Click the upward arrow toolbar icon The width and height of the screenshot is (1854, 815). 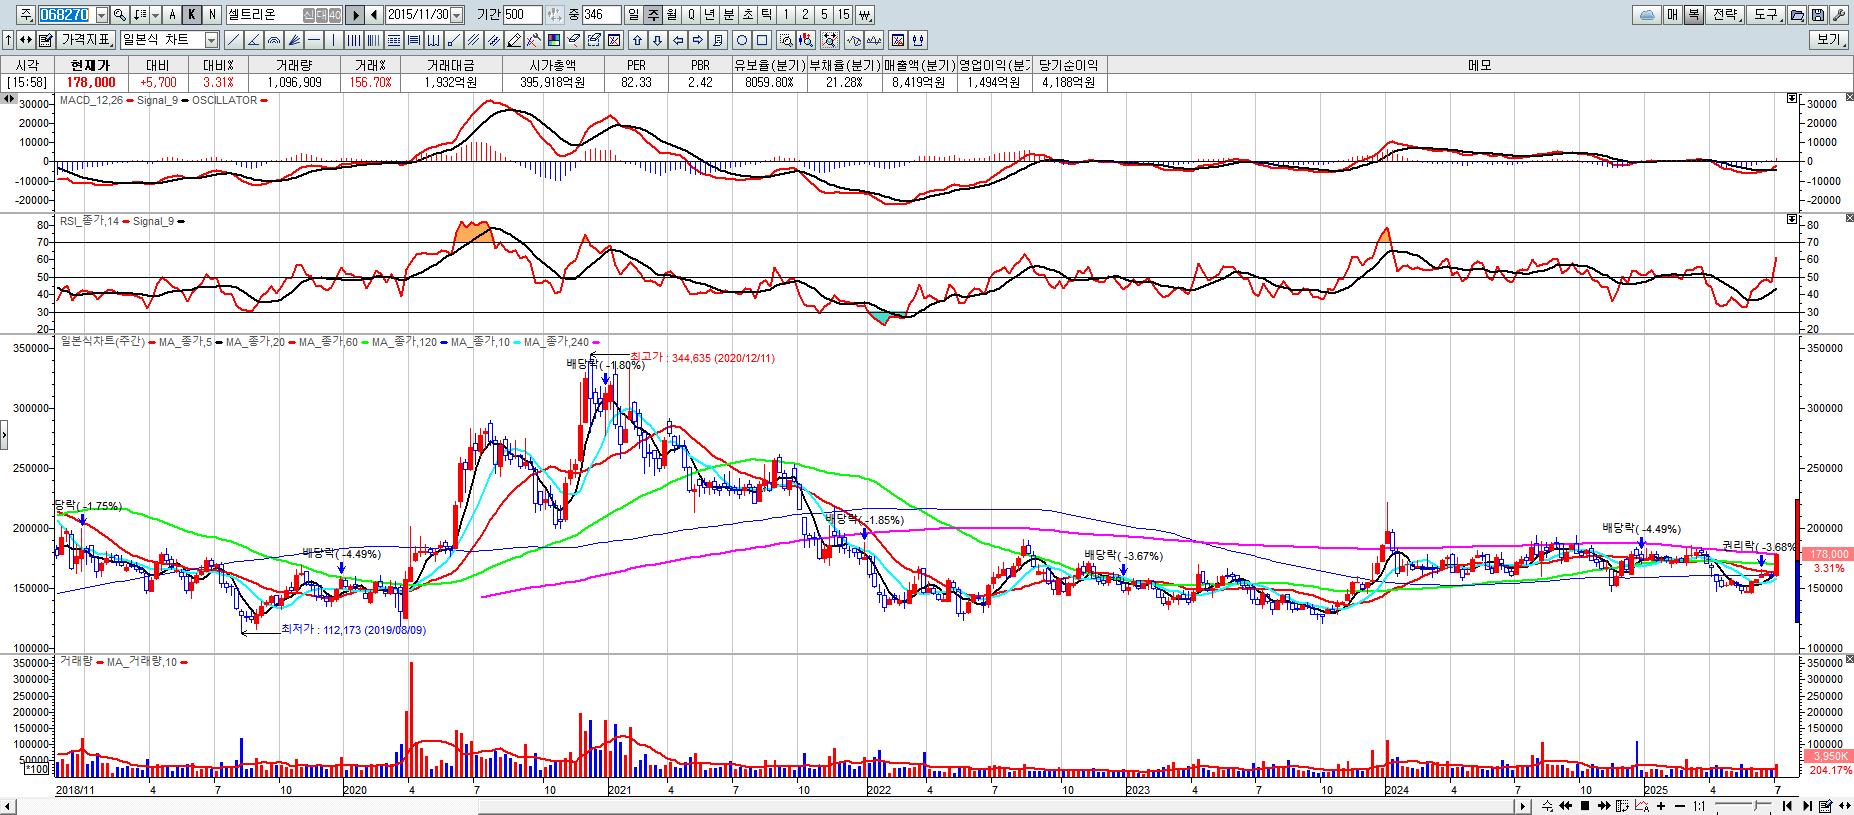(8, 40)
